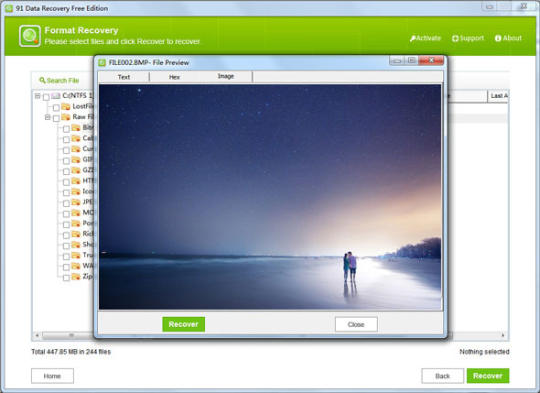
Task: Collapse the Raw Files tree node
Action: coord(48,117)
